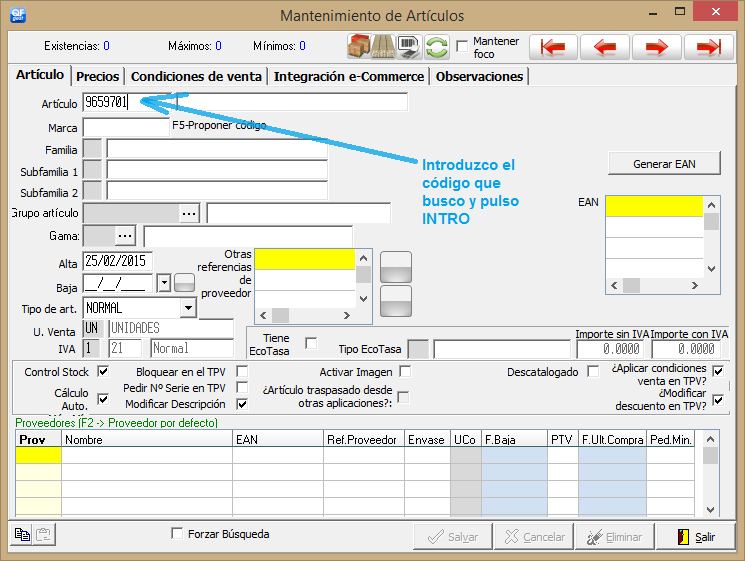This screenshot has width=745, height=561.
Task: Toggle Mantener foco checkbox
Action: click(x=462, y=47)
